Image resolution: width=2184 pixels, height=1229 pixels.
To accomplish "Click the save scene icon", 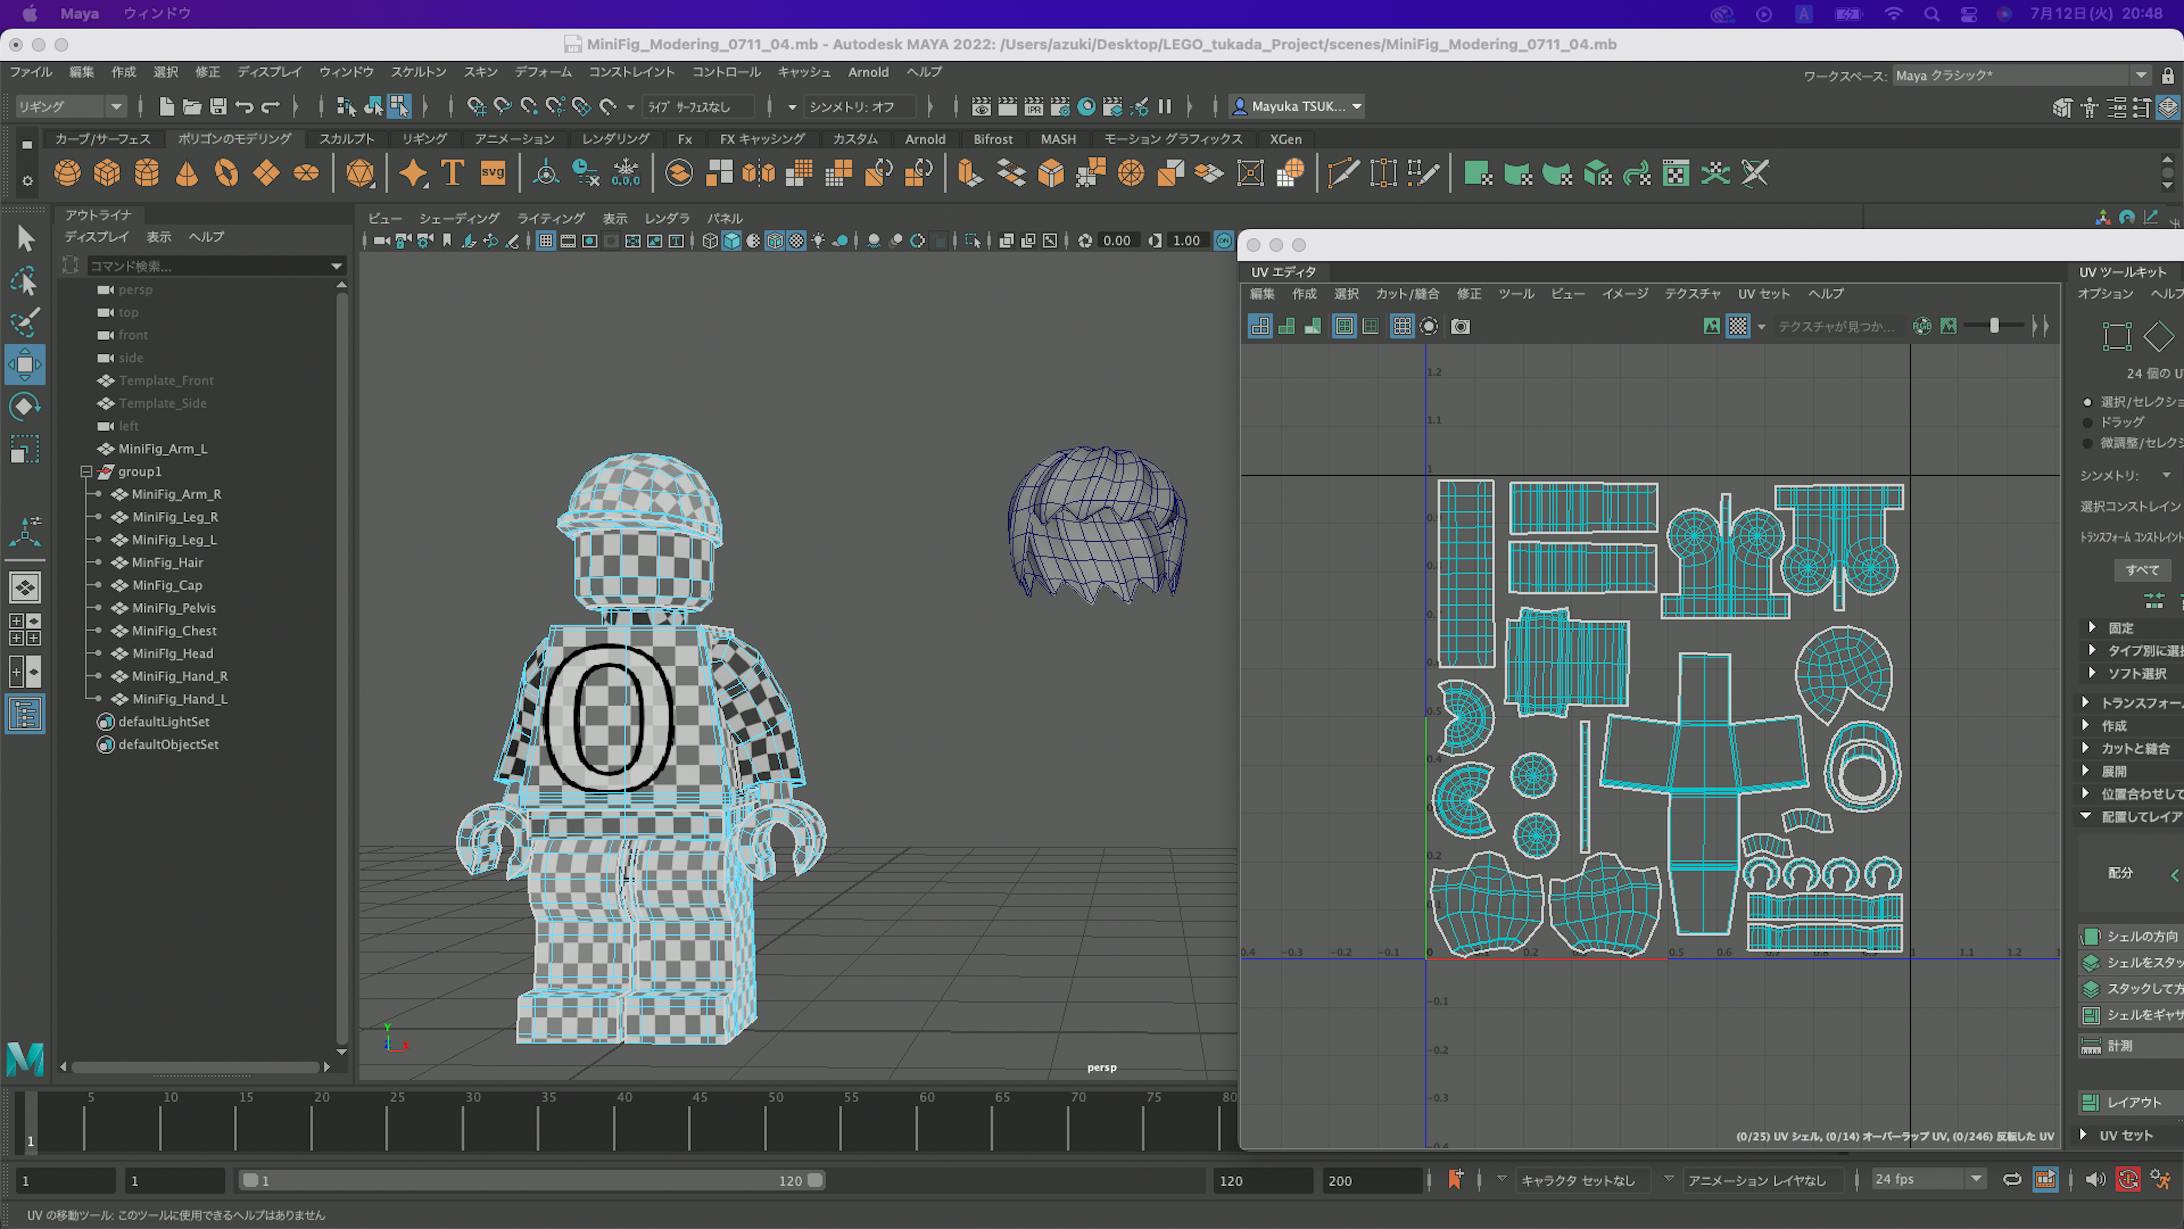I will pos(218,106).
